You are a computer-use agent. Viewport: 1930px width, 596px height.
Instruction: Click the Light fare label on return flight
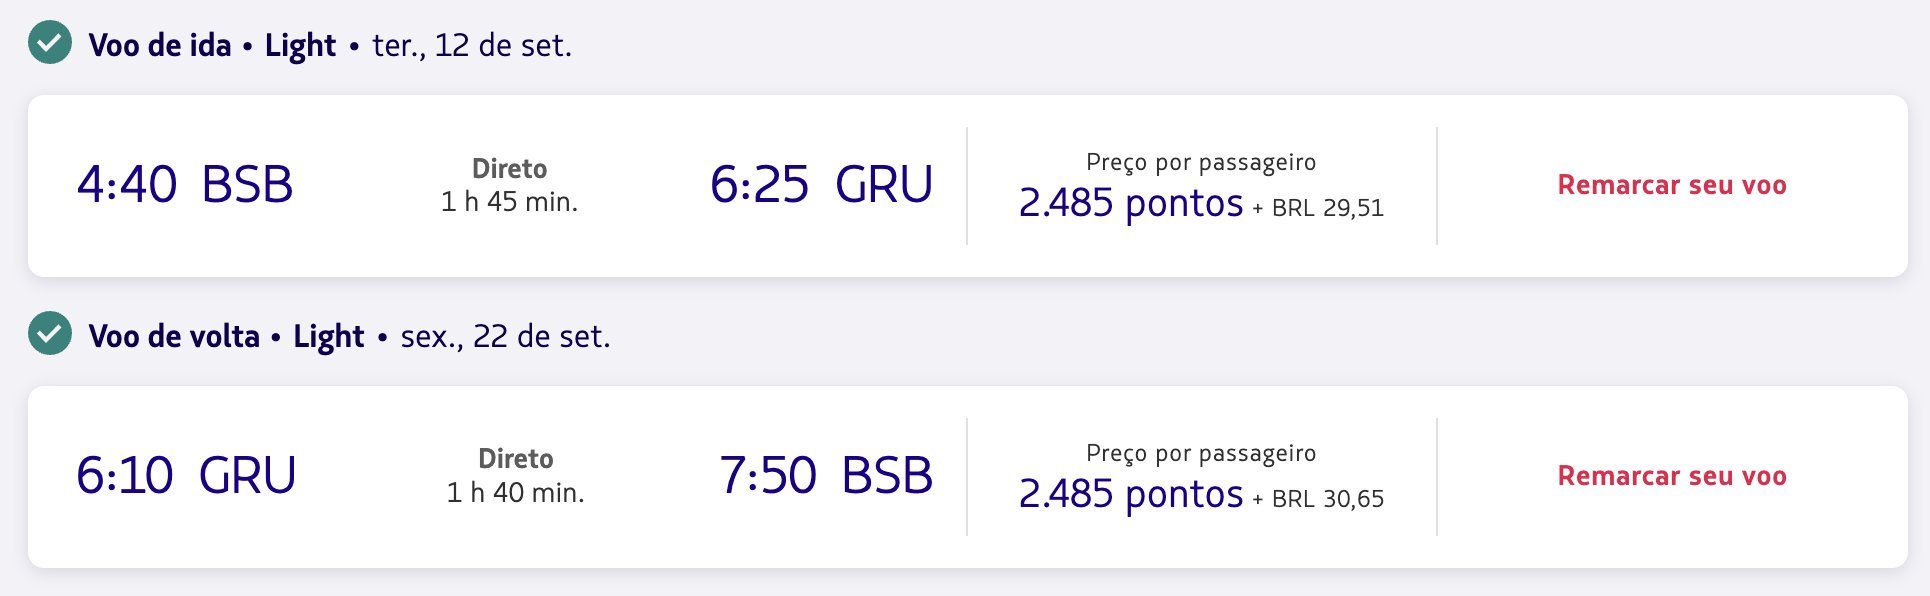(328, 337)
